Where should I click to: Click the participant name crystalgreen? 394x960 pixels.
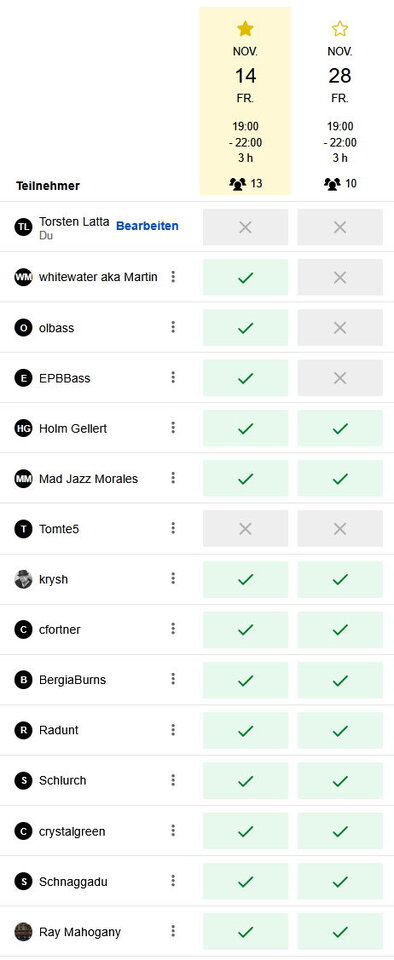(72, 831)
